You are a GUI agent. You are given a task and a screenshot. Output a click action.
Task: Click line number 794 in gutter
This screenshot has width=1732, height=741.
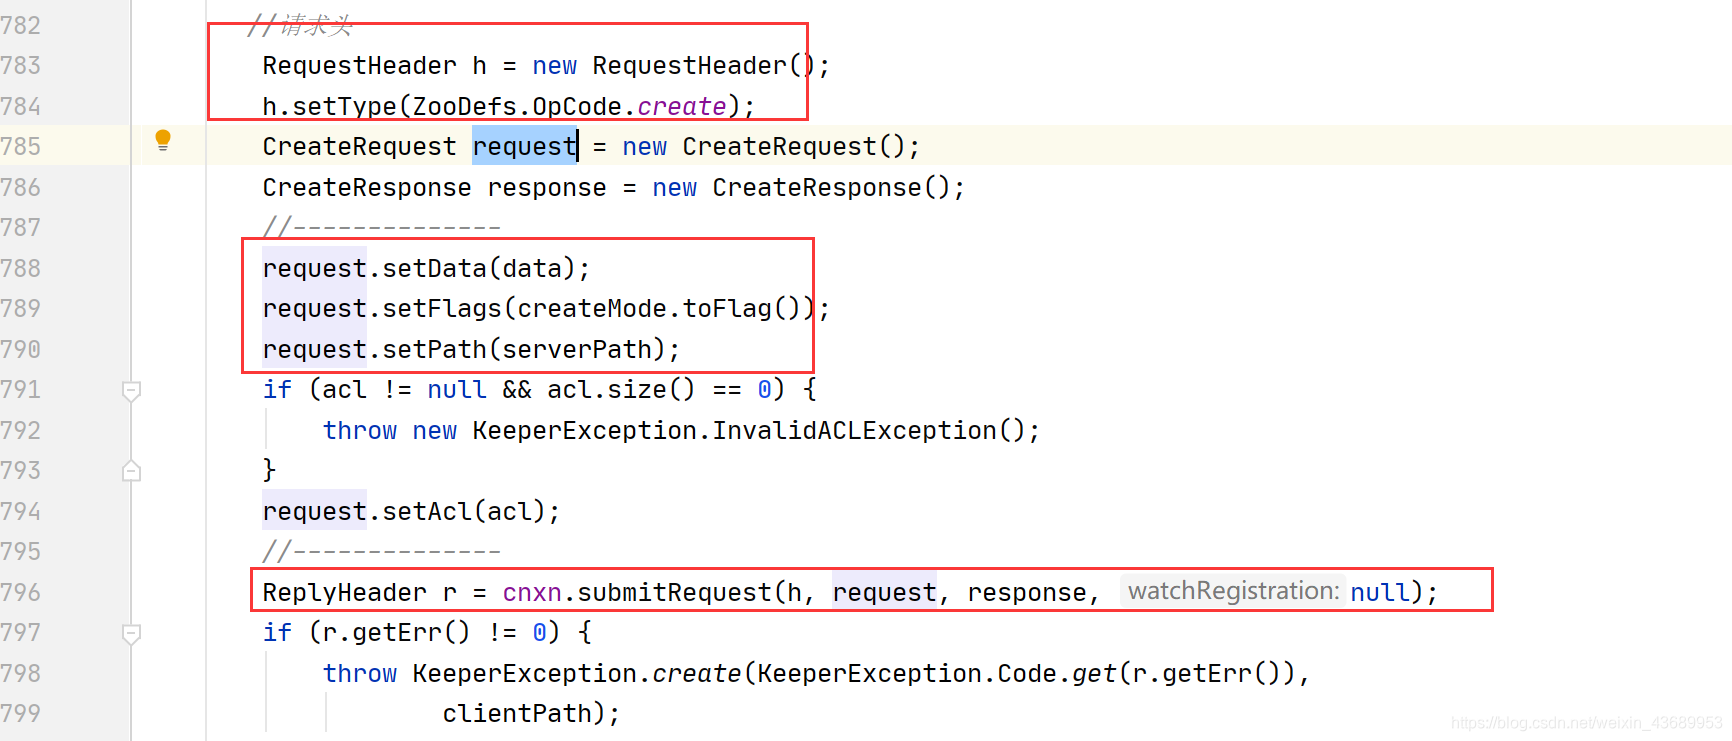pos(21,511)
